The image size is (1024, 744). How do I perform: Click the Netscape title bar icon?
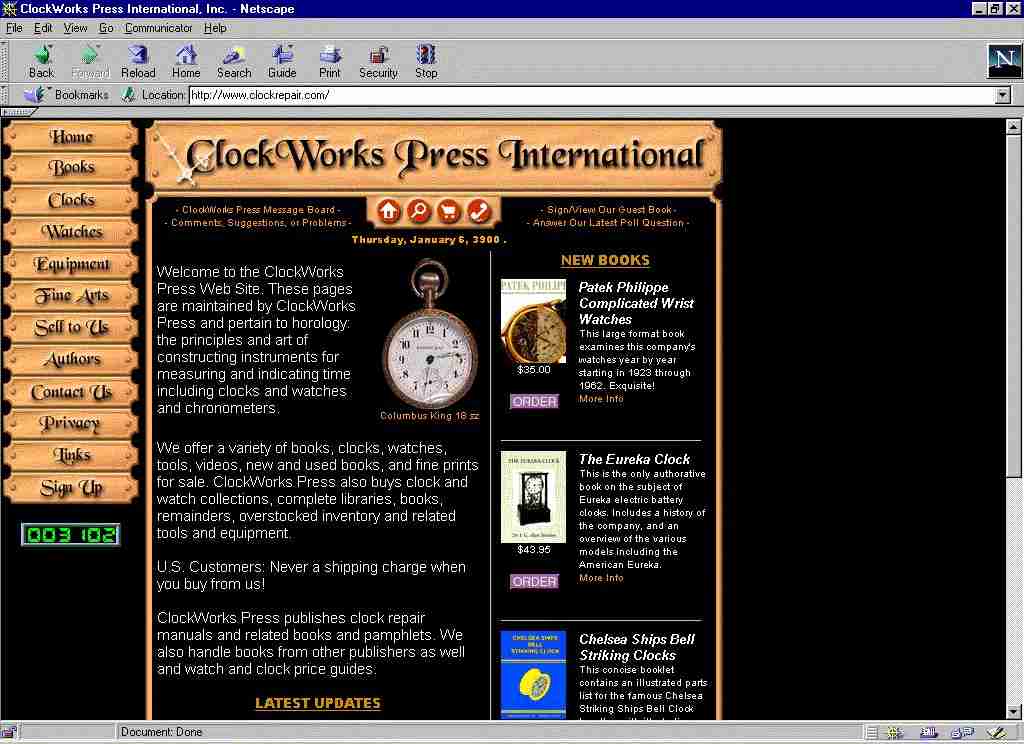click(9, 8)
